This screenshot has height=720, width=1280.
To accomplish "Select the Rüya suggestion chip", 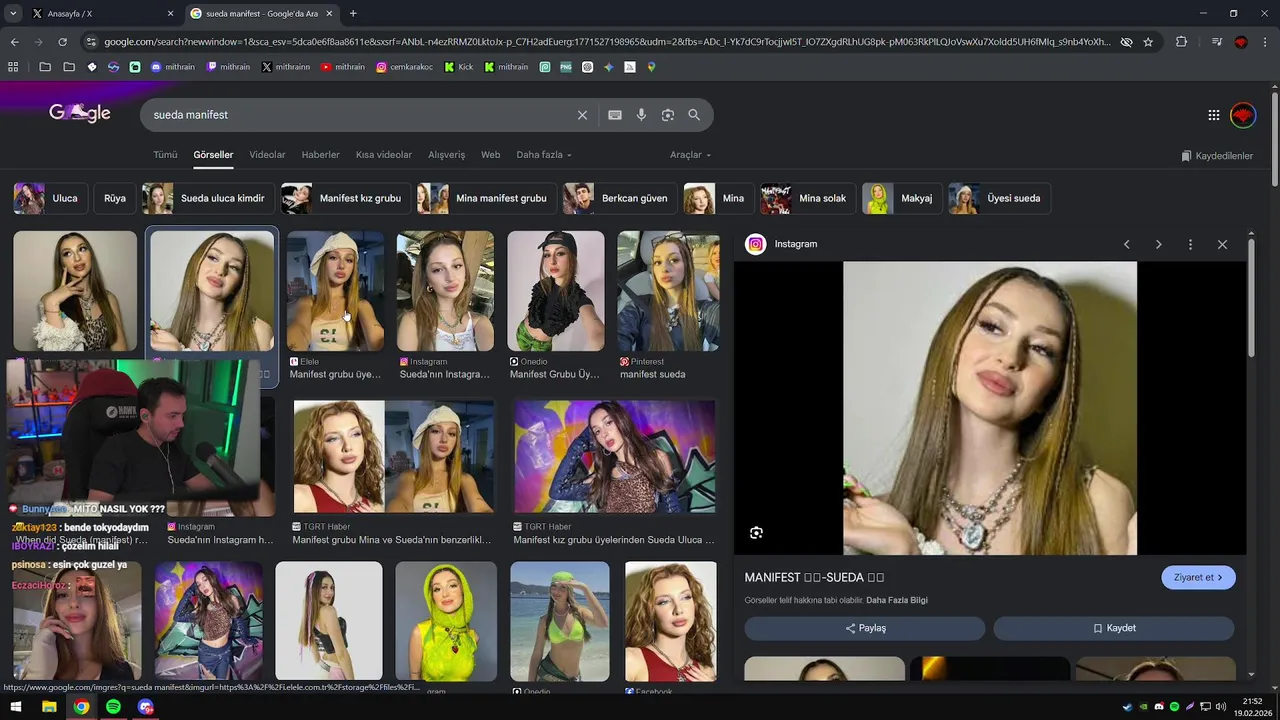I will (x=115, y=198).
